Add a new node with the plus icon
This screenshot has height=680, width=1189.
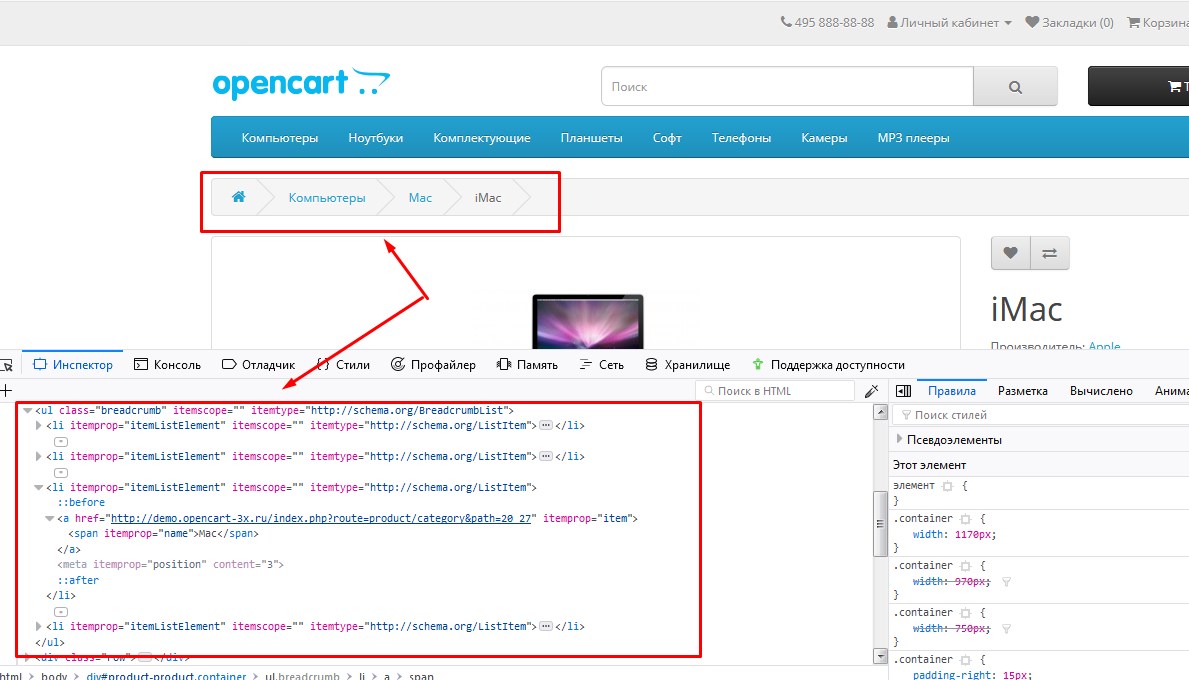(x=6, y=391)
